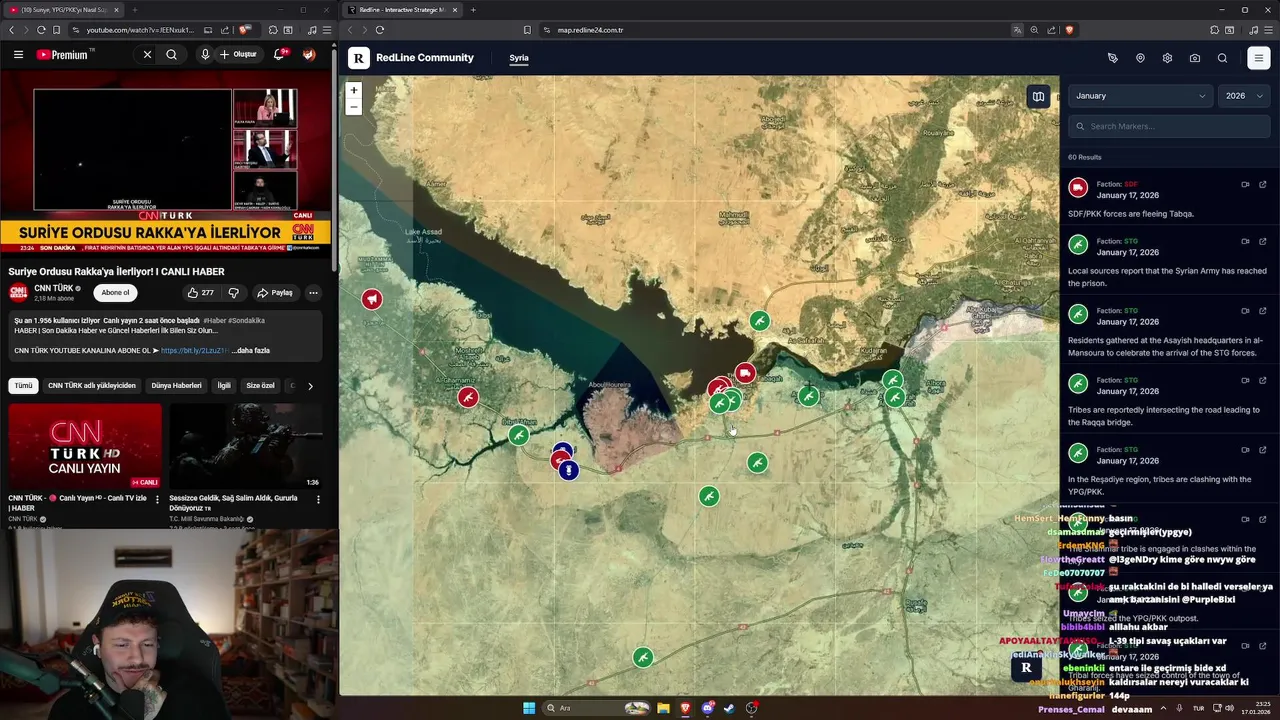Open video icon for 'fleeing Tabqa' entry

[x=1245, y=185]
